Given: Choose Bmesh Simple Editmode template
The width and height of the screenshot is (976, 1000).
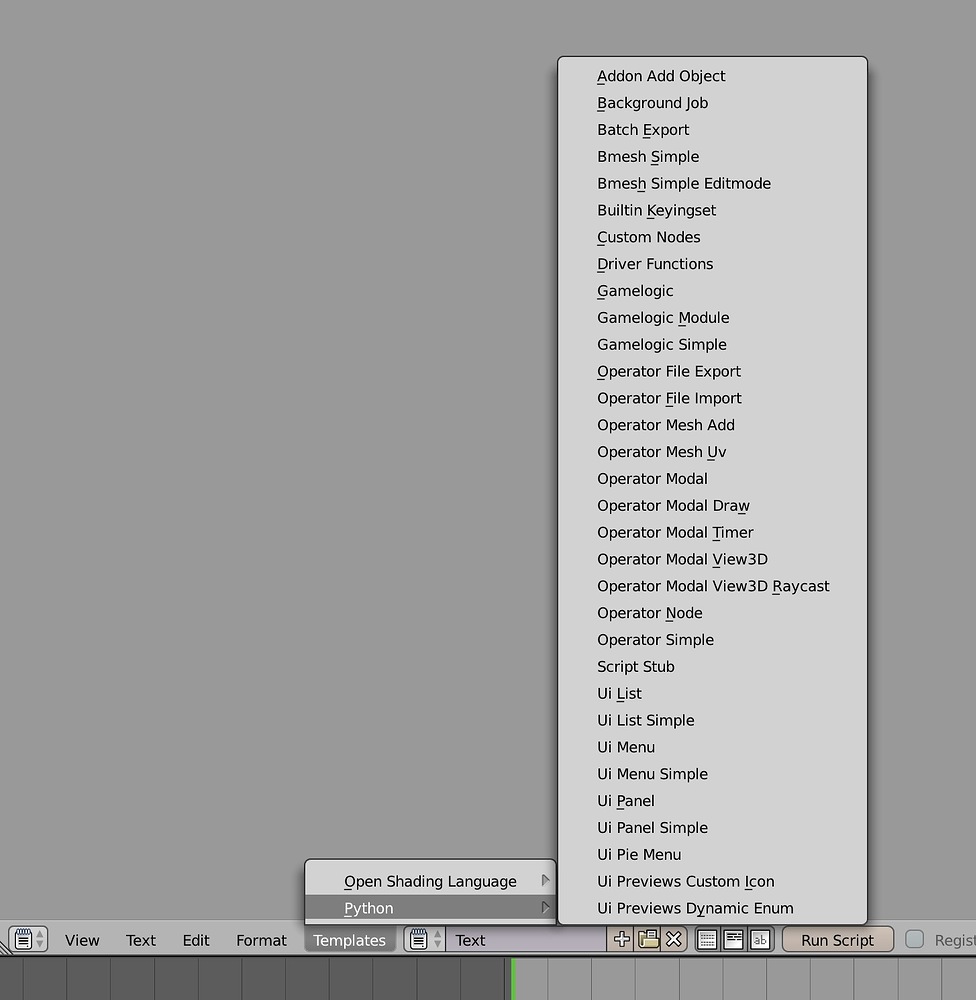Looking at the screenshot, I should click(713, 183).
